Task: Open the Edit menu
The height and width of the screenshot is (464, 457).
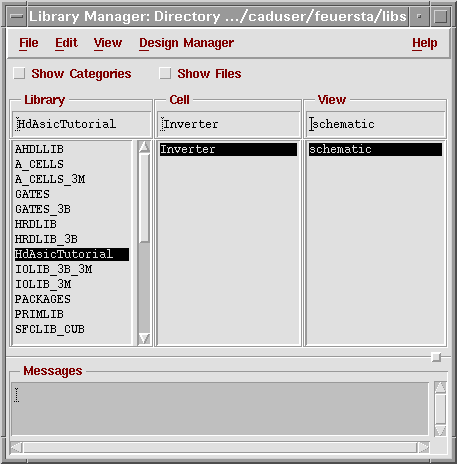Action: (66, 43)
